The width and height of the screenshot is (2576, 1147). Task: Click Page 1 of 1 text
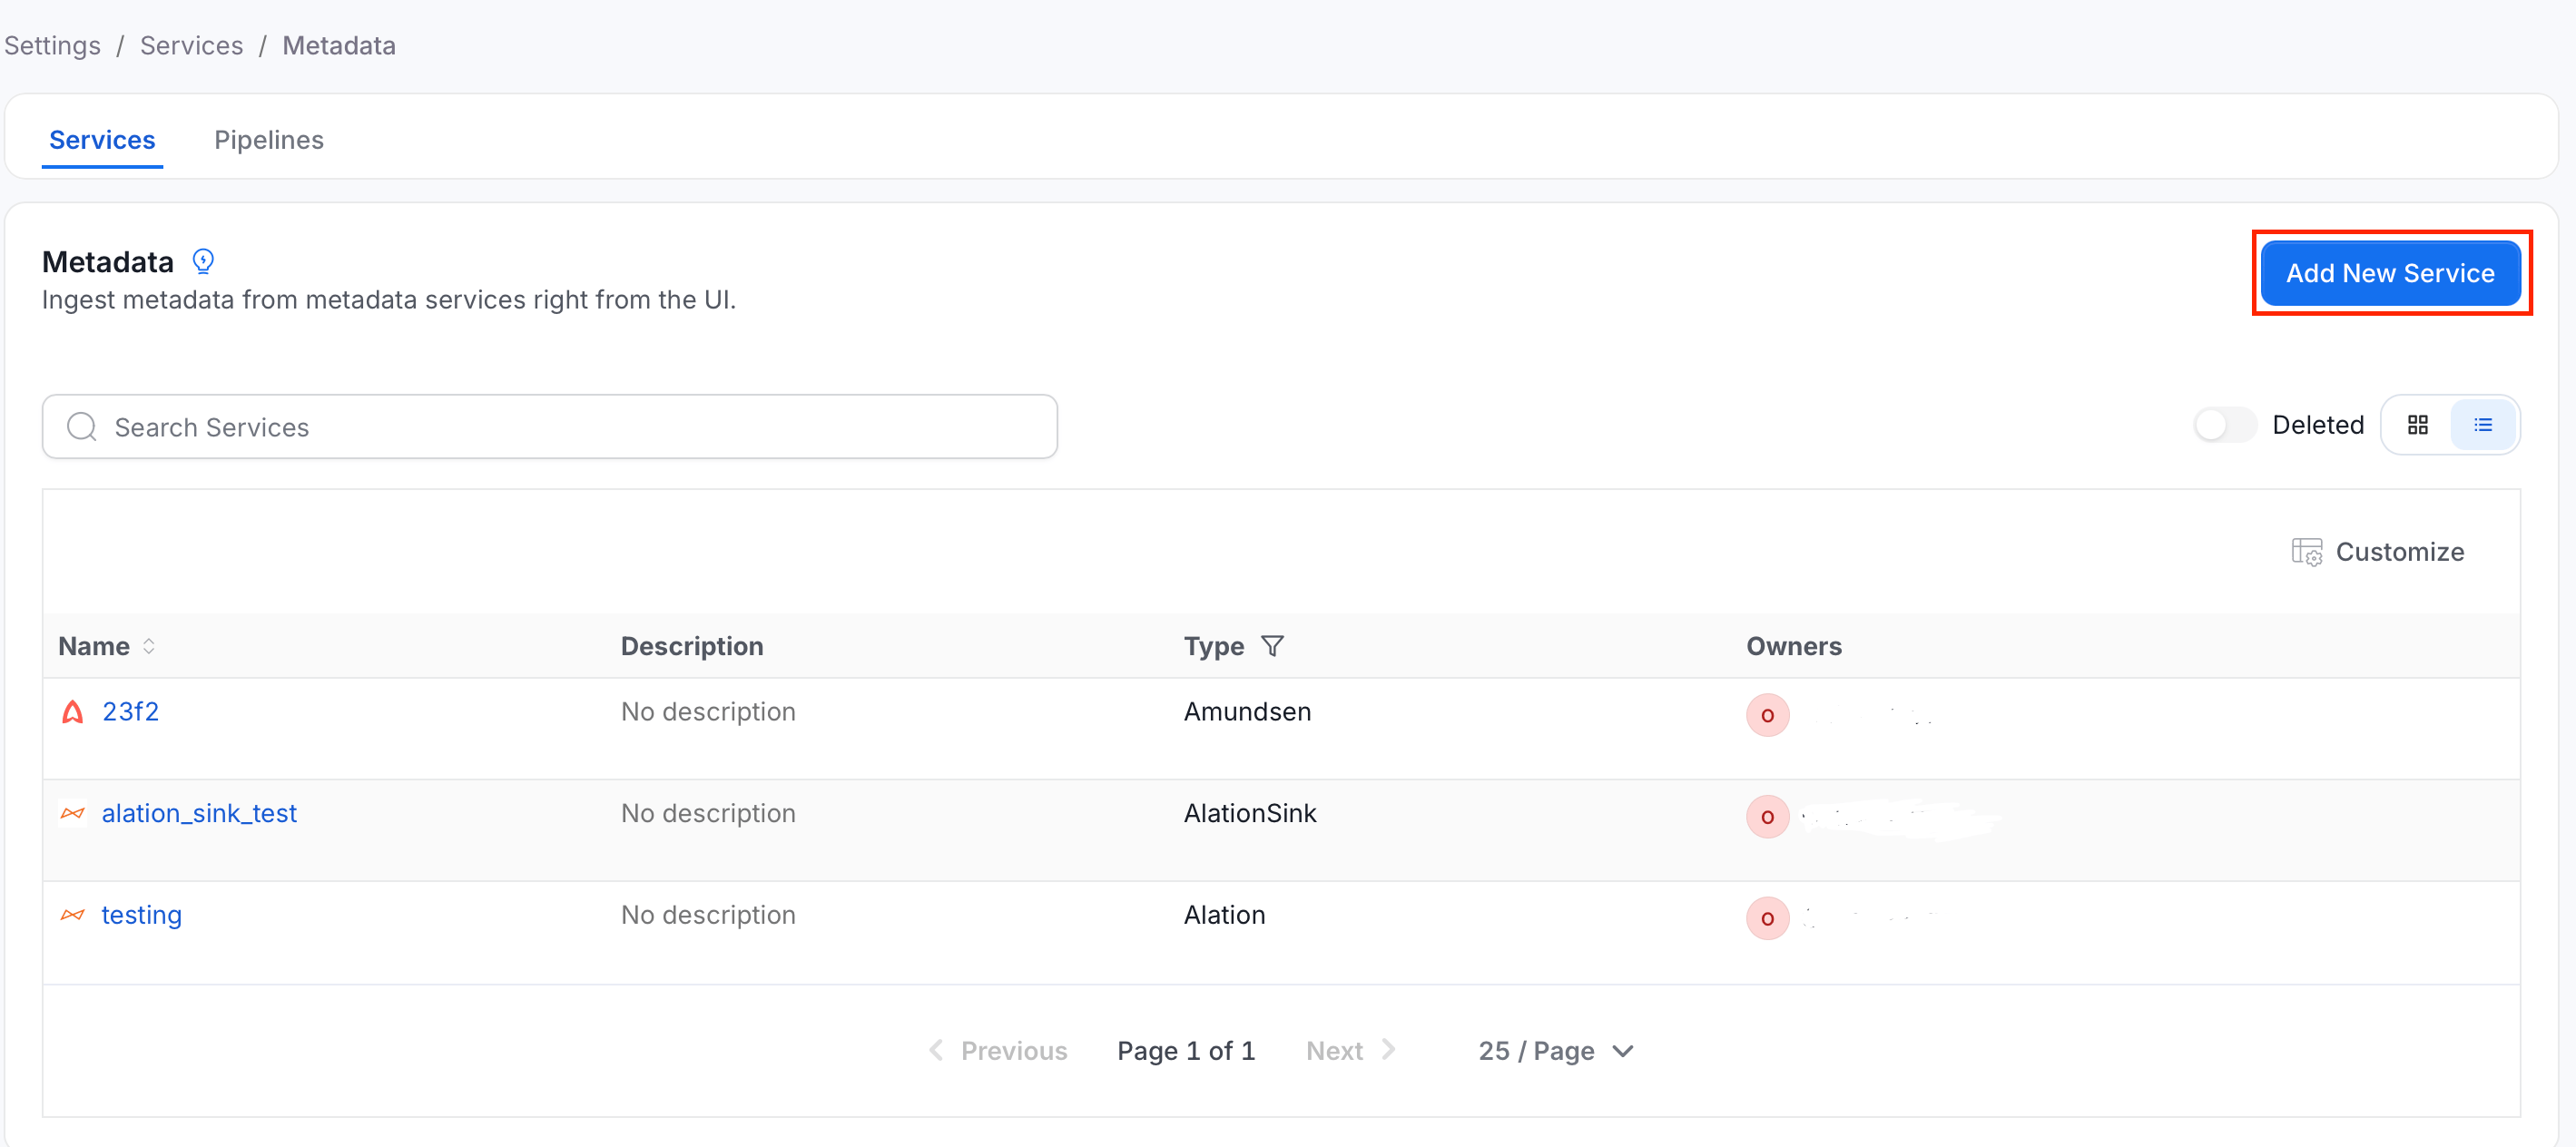[x=1186, y=1051]
